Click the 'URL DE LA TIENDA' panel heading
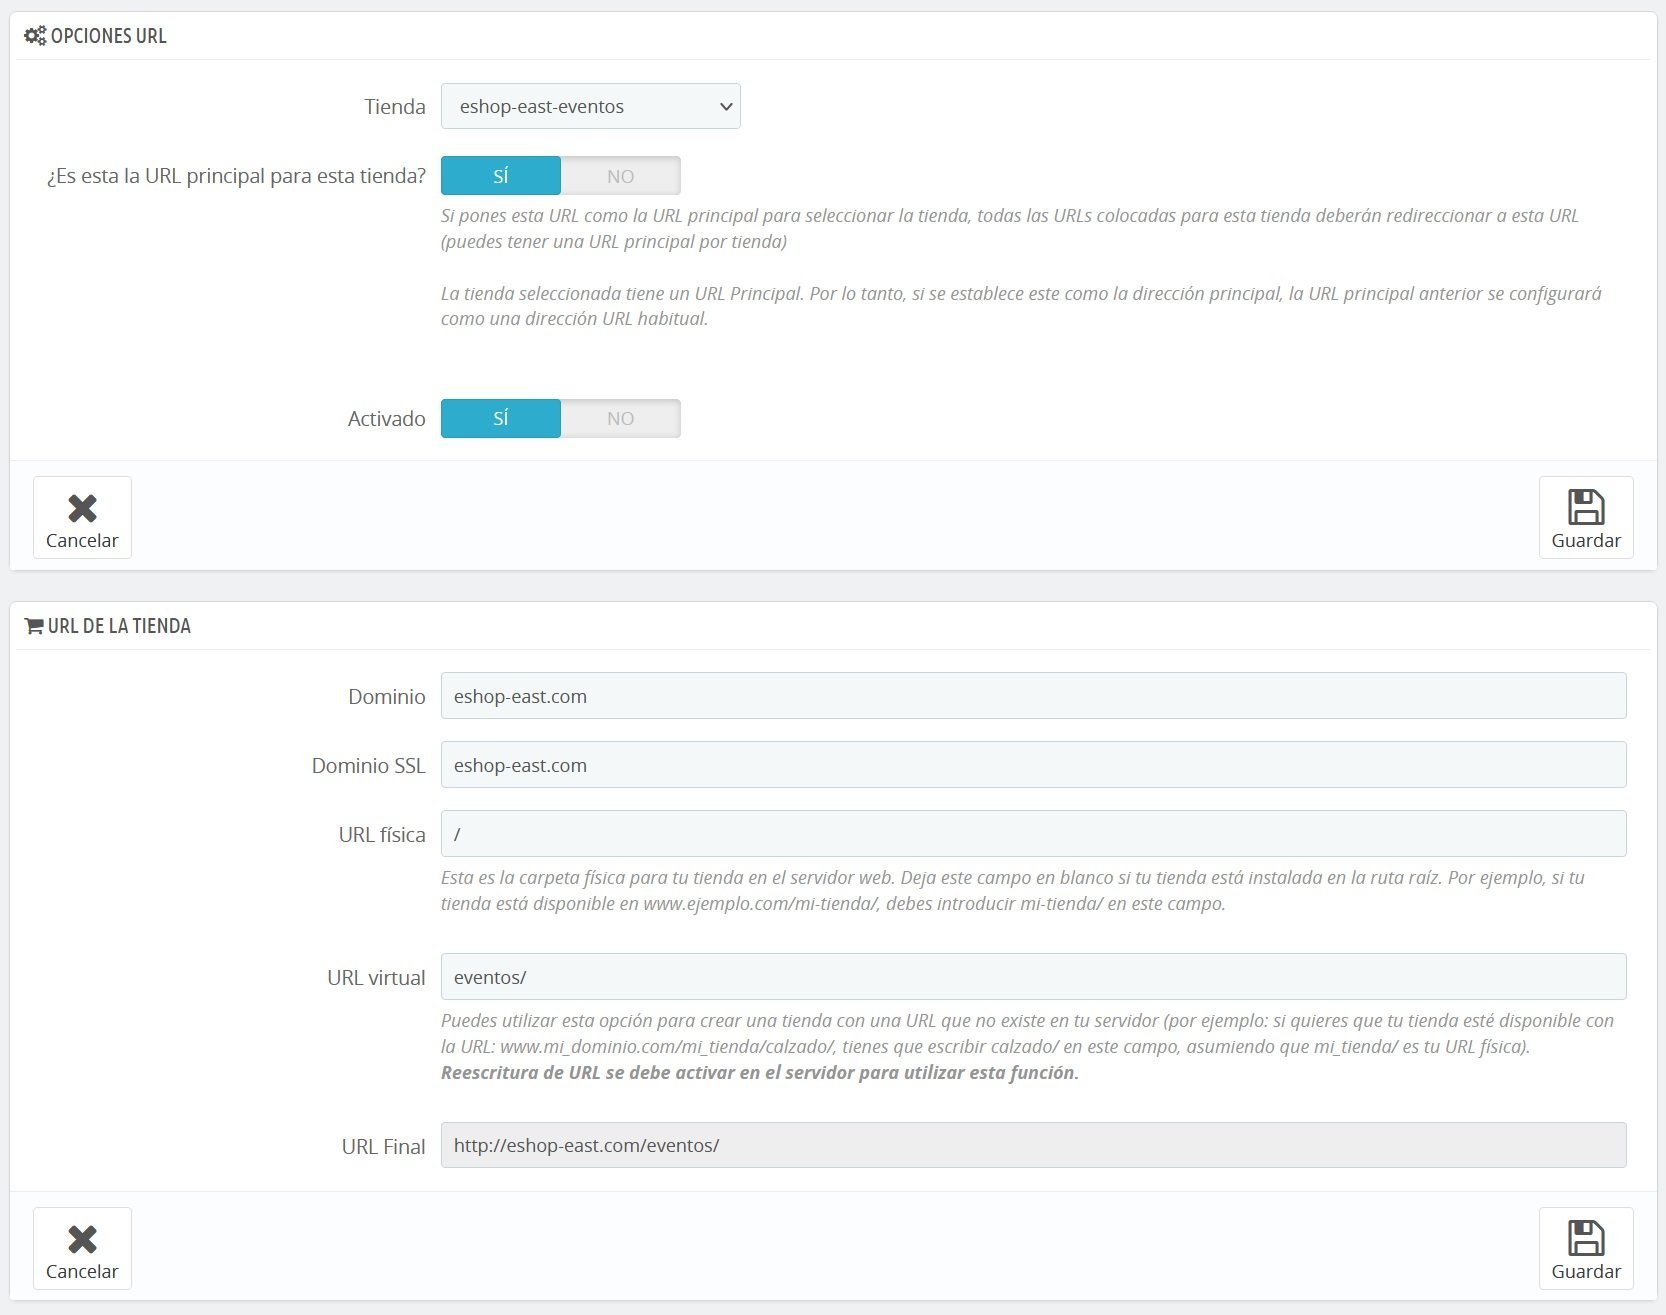Screen dimensions: 1666x1315 coord(119,626)
